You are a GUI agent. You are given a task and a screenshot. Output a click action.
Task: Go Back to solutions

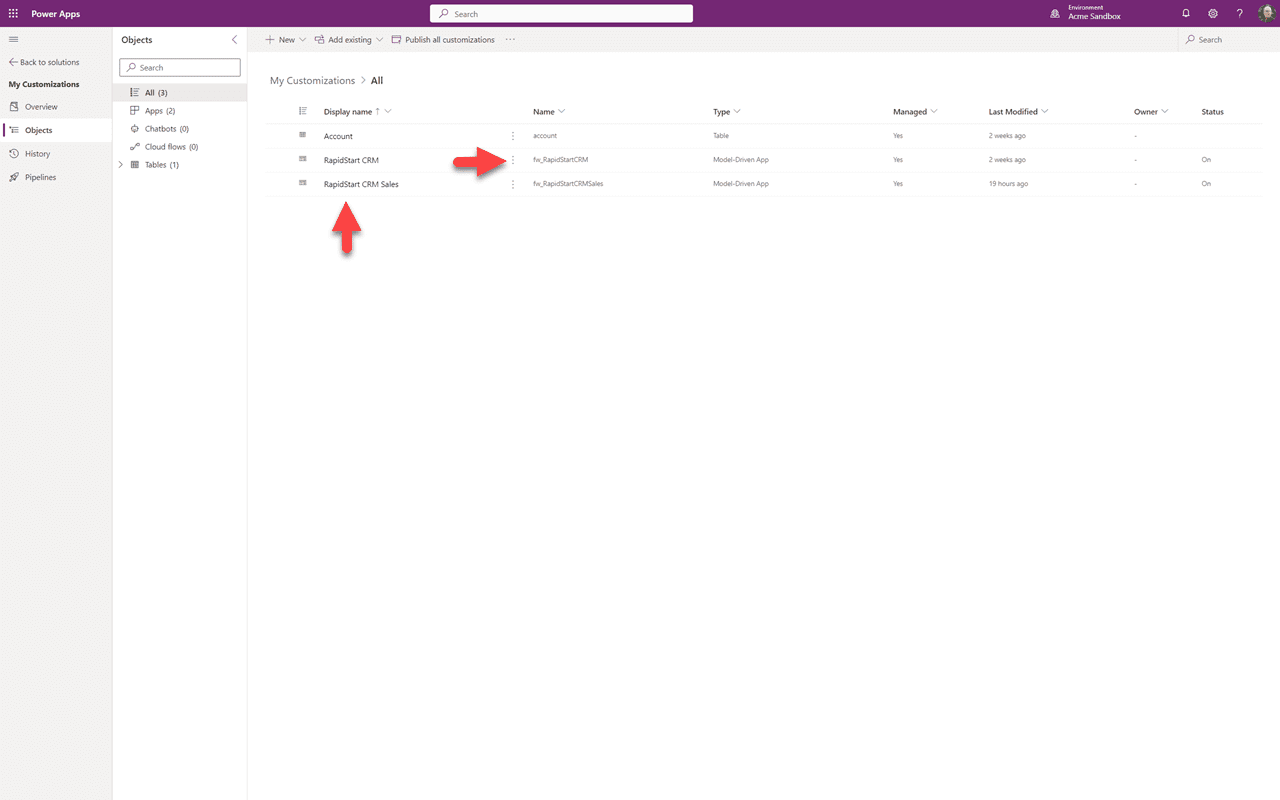[x=46, y=62]
